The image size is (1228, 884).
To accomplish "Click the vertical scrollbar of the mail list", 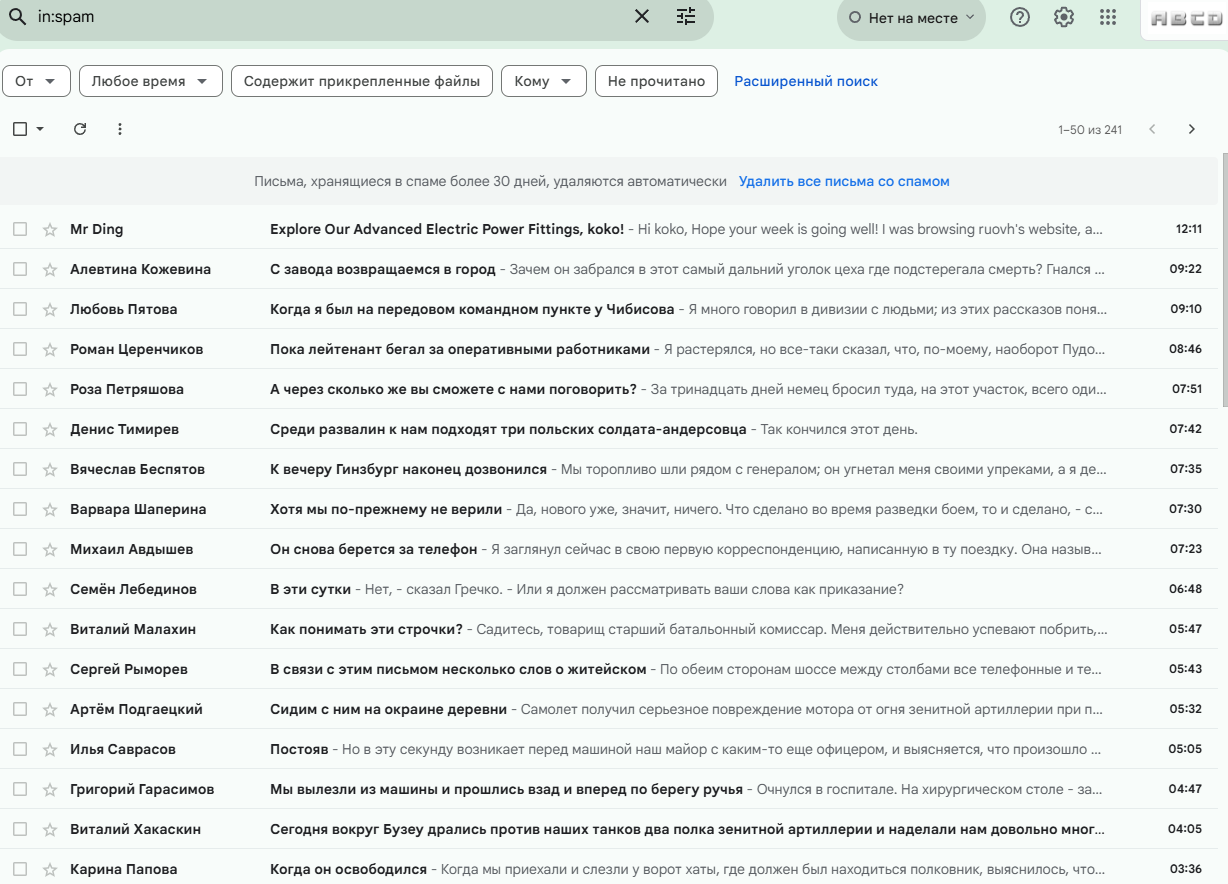I will tap(1224, 280).
